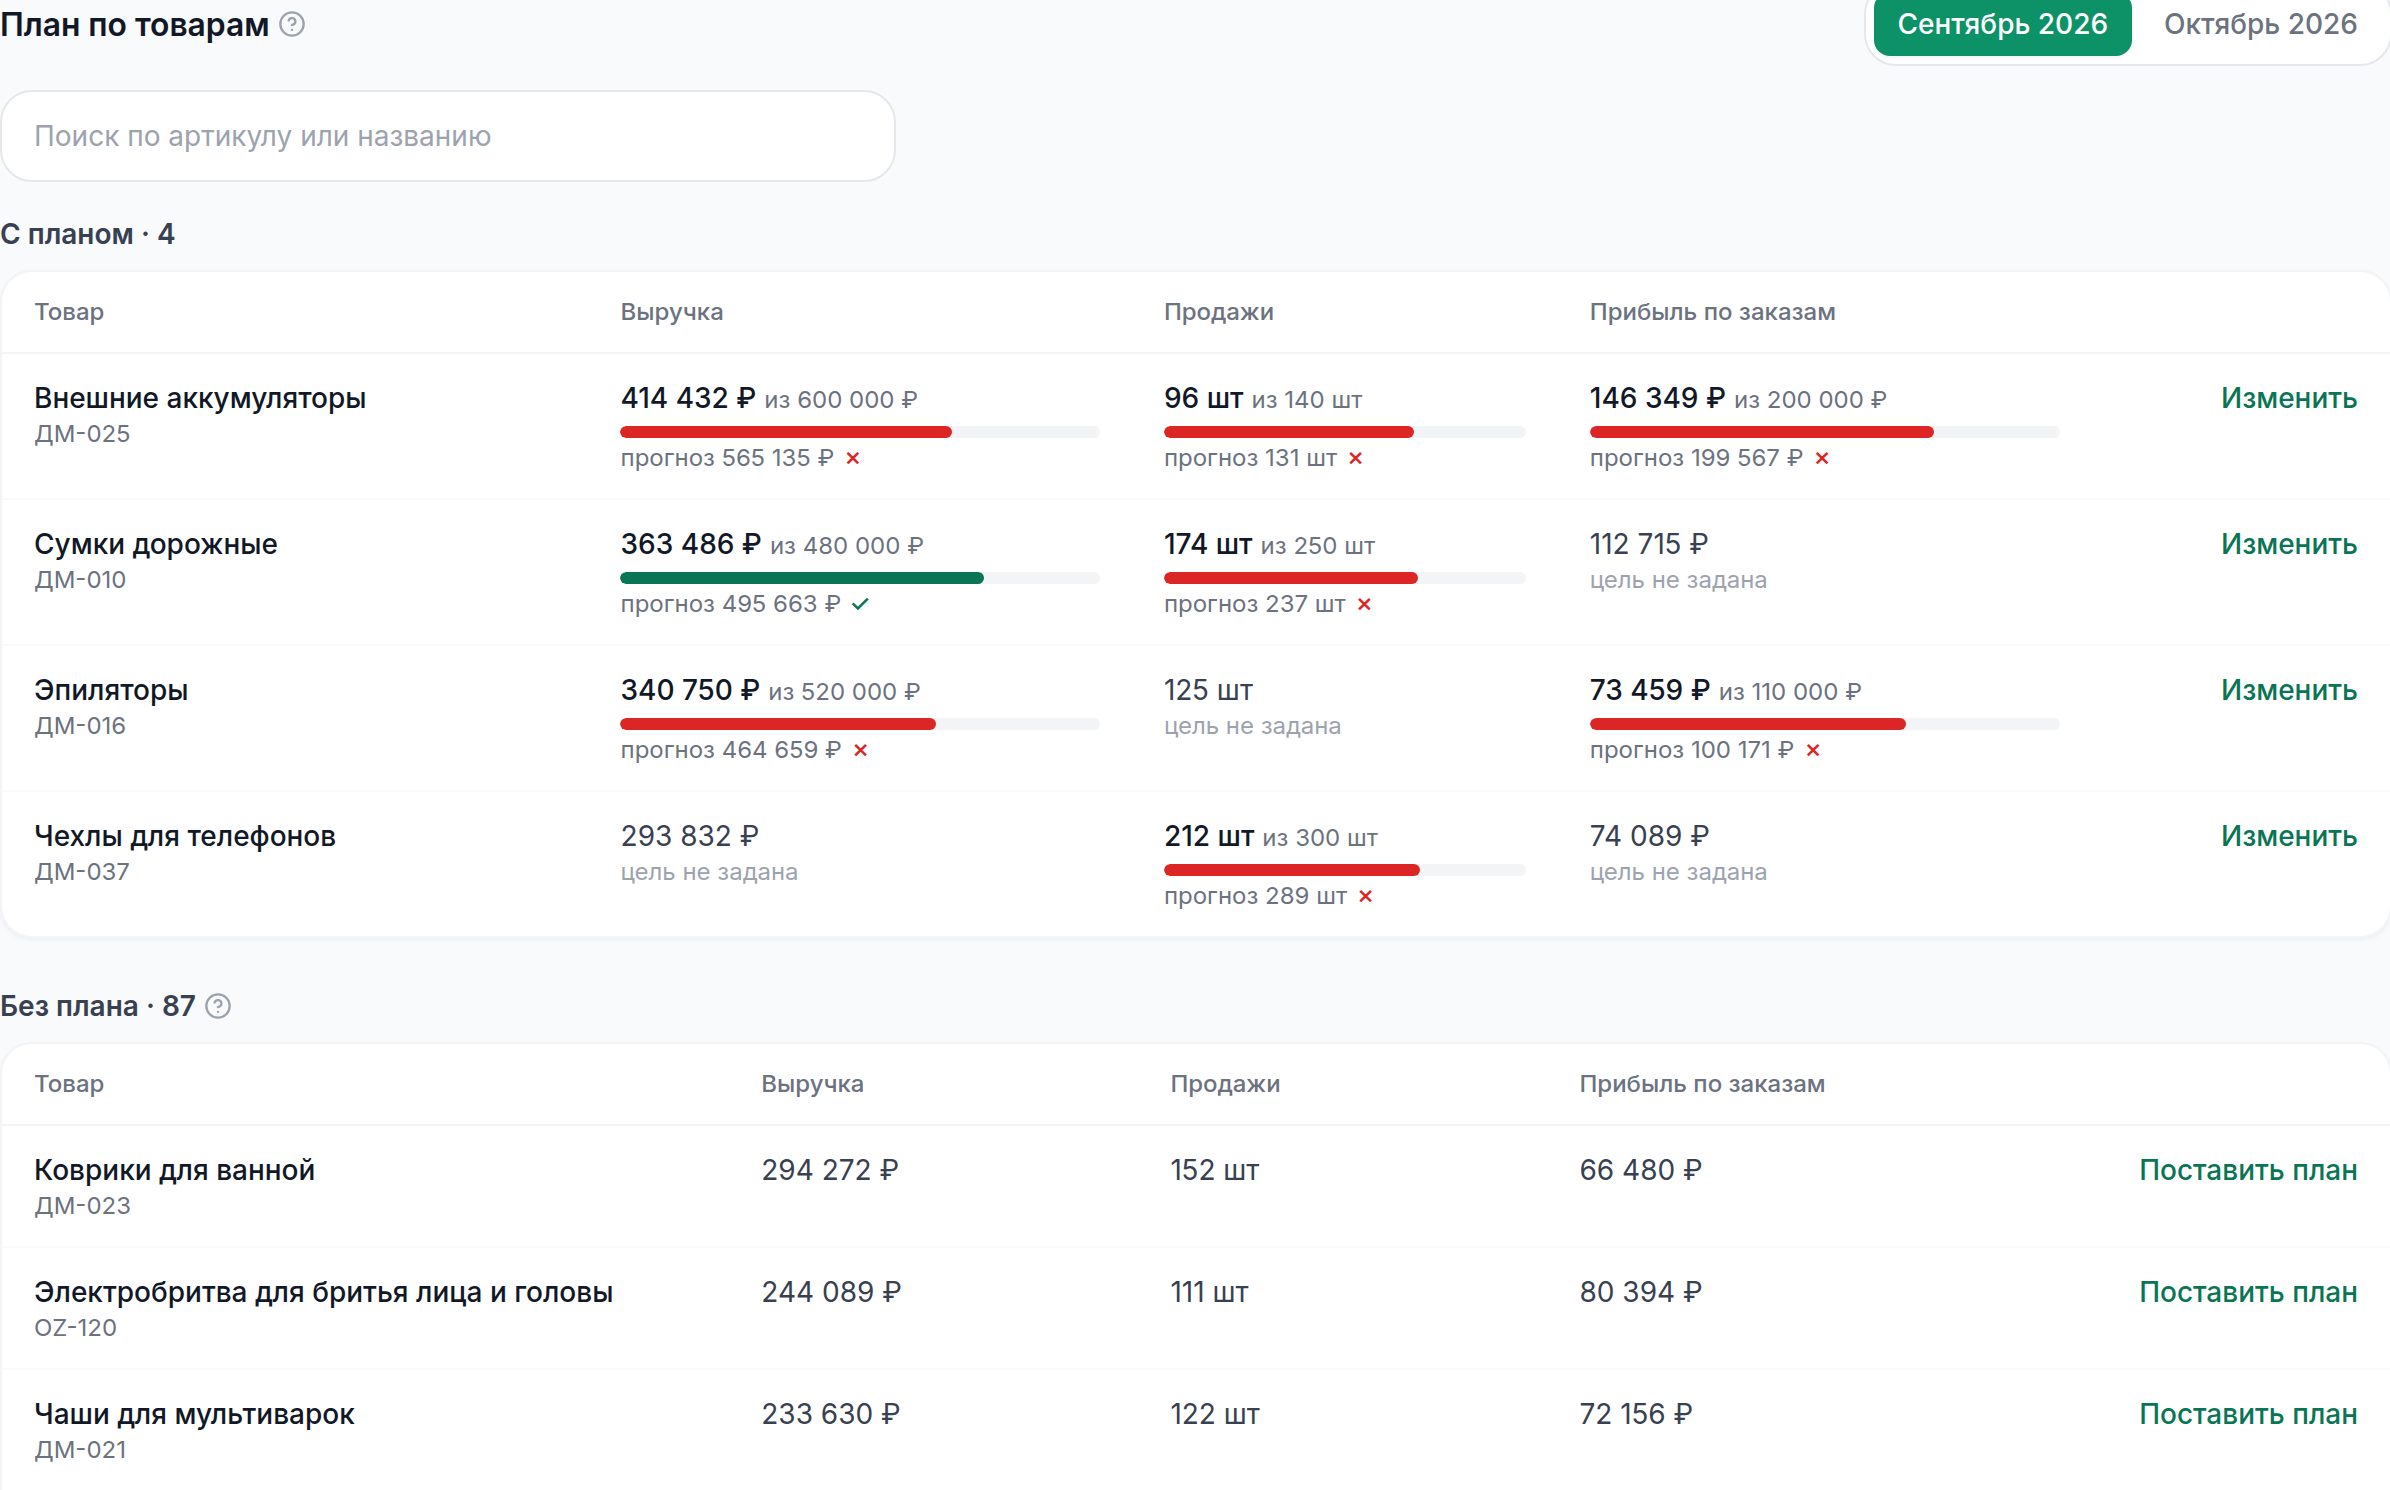
Task: Click revenue value 414 432 ₽
Action: click(688, 398)
